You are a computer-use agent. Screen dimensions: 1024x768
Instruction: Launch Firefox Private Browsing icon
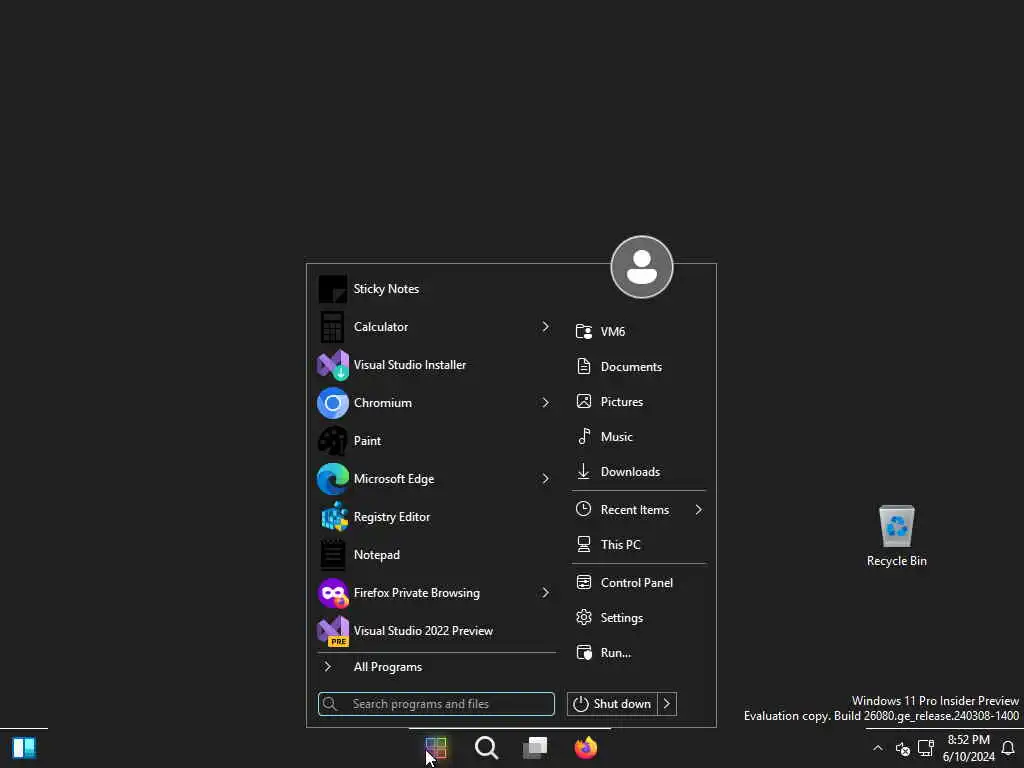pyautogui.click(x=332, y=593)
